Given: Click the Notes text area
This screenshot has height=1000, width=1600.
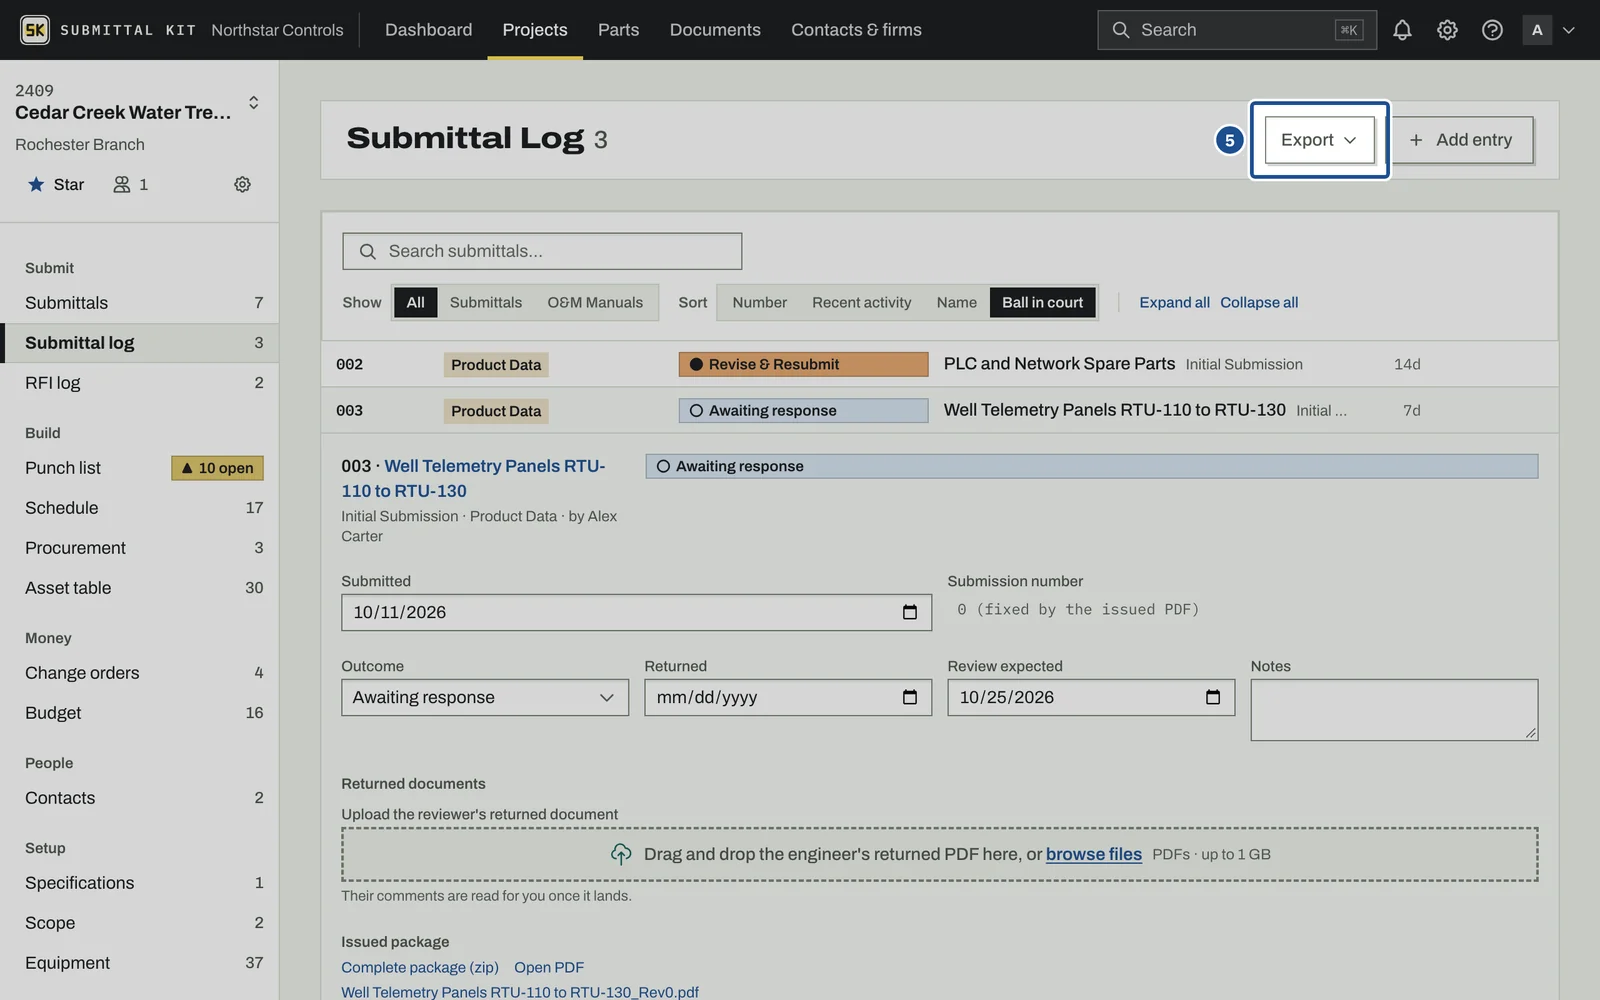Looking at the screenshot, I should [1394, 710].
